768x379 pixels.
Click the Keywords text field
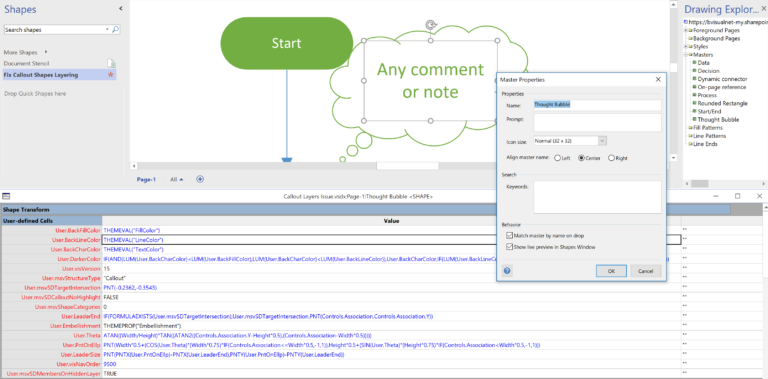tap(597, 197)
